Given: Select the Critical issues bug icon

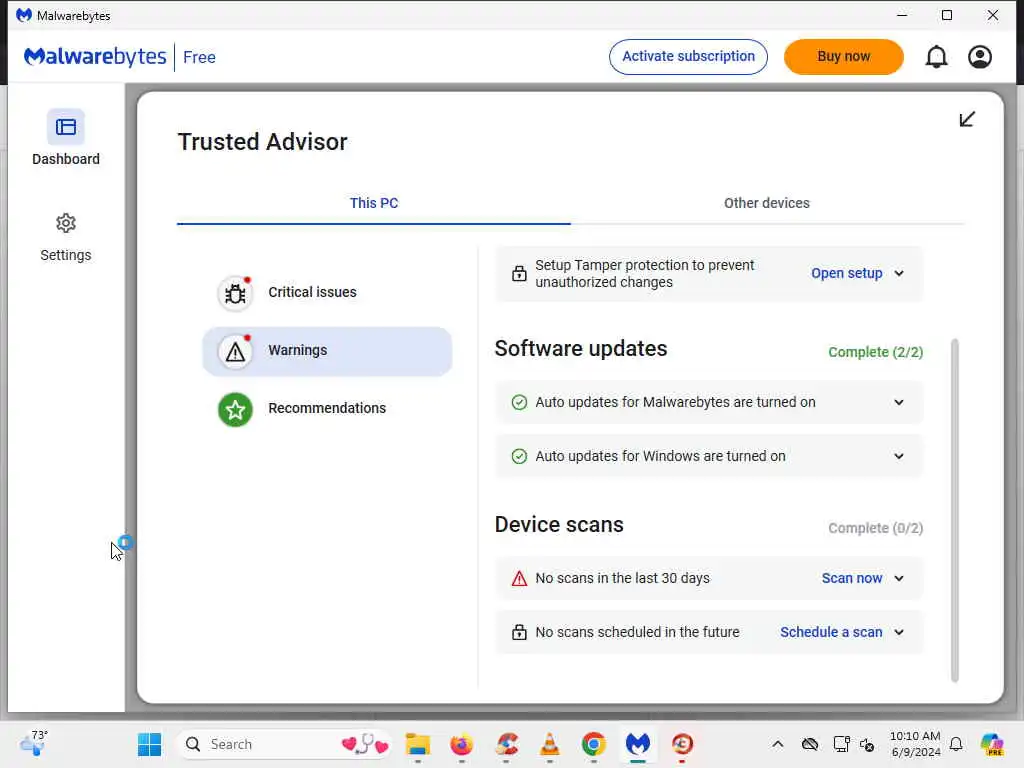Looking at the screenshot, I should [235, 293].
